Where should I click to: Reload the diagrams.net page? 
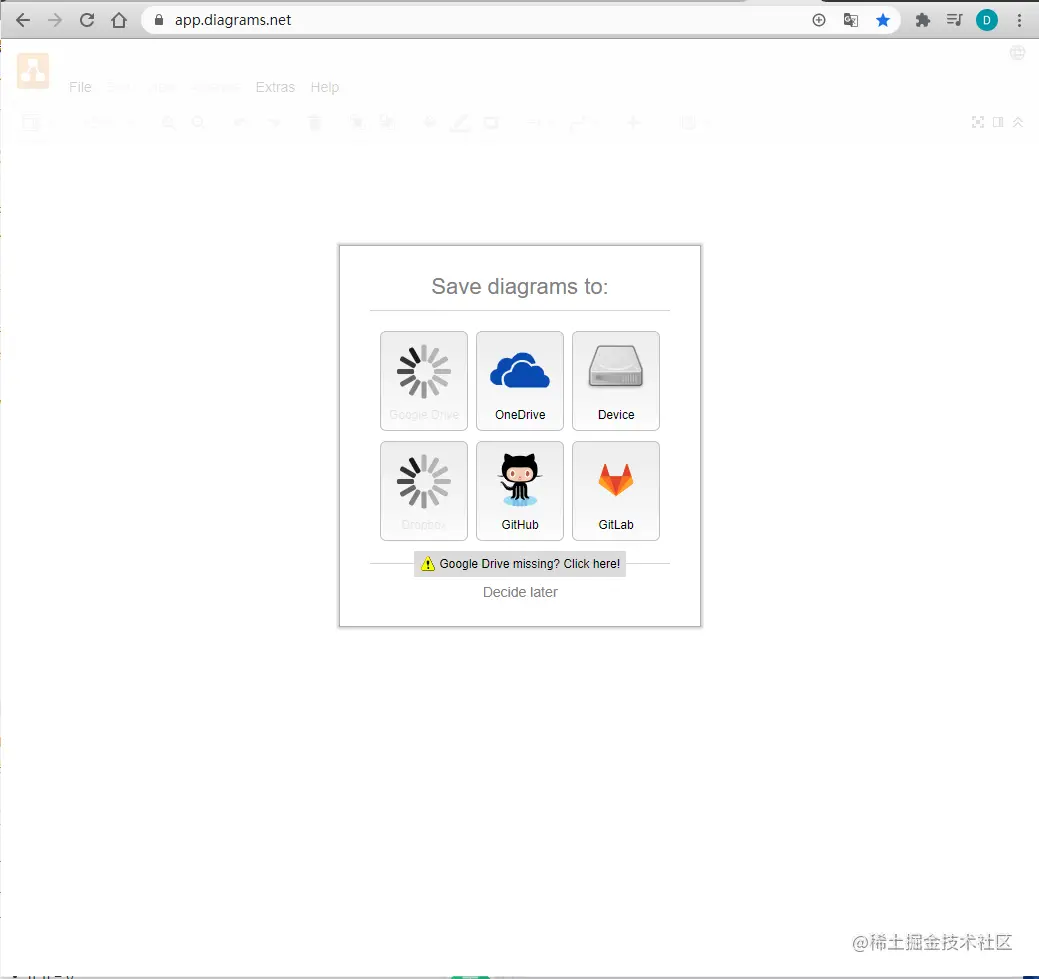(87, 20)
